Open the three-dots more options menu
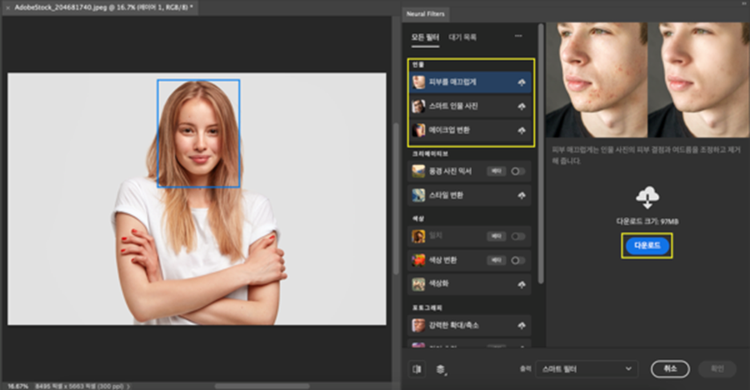The height and width of the screenshot is (390, 750). tap(518, 36)
